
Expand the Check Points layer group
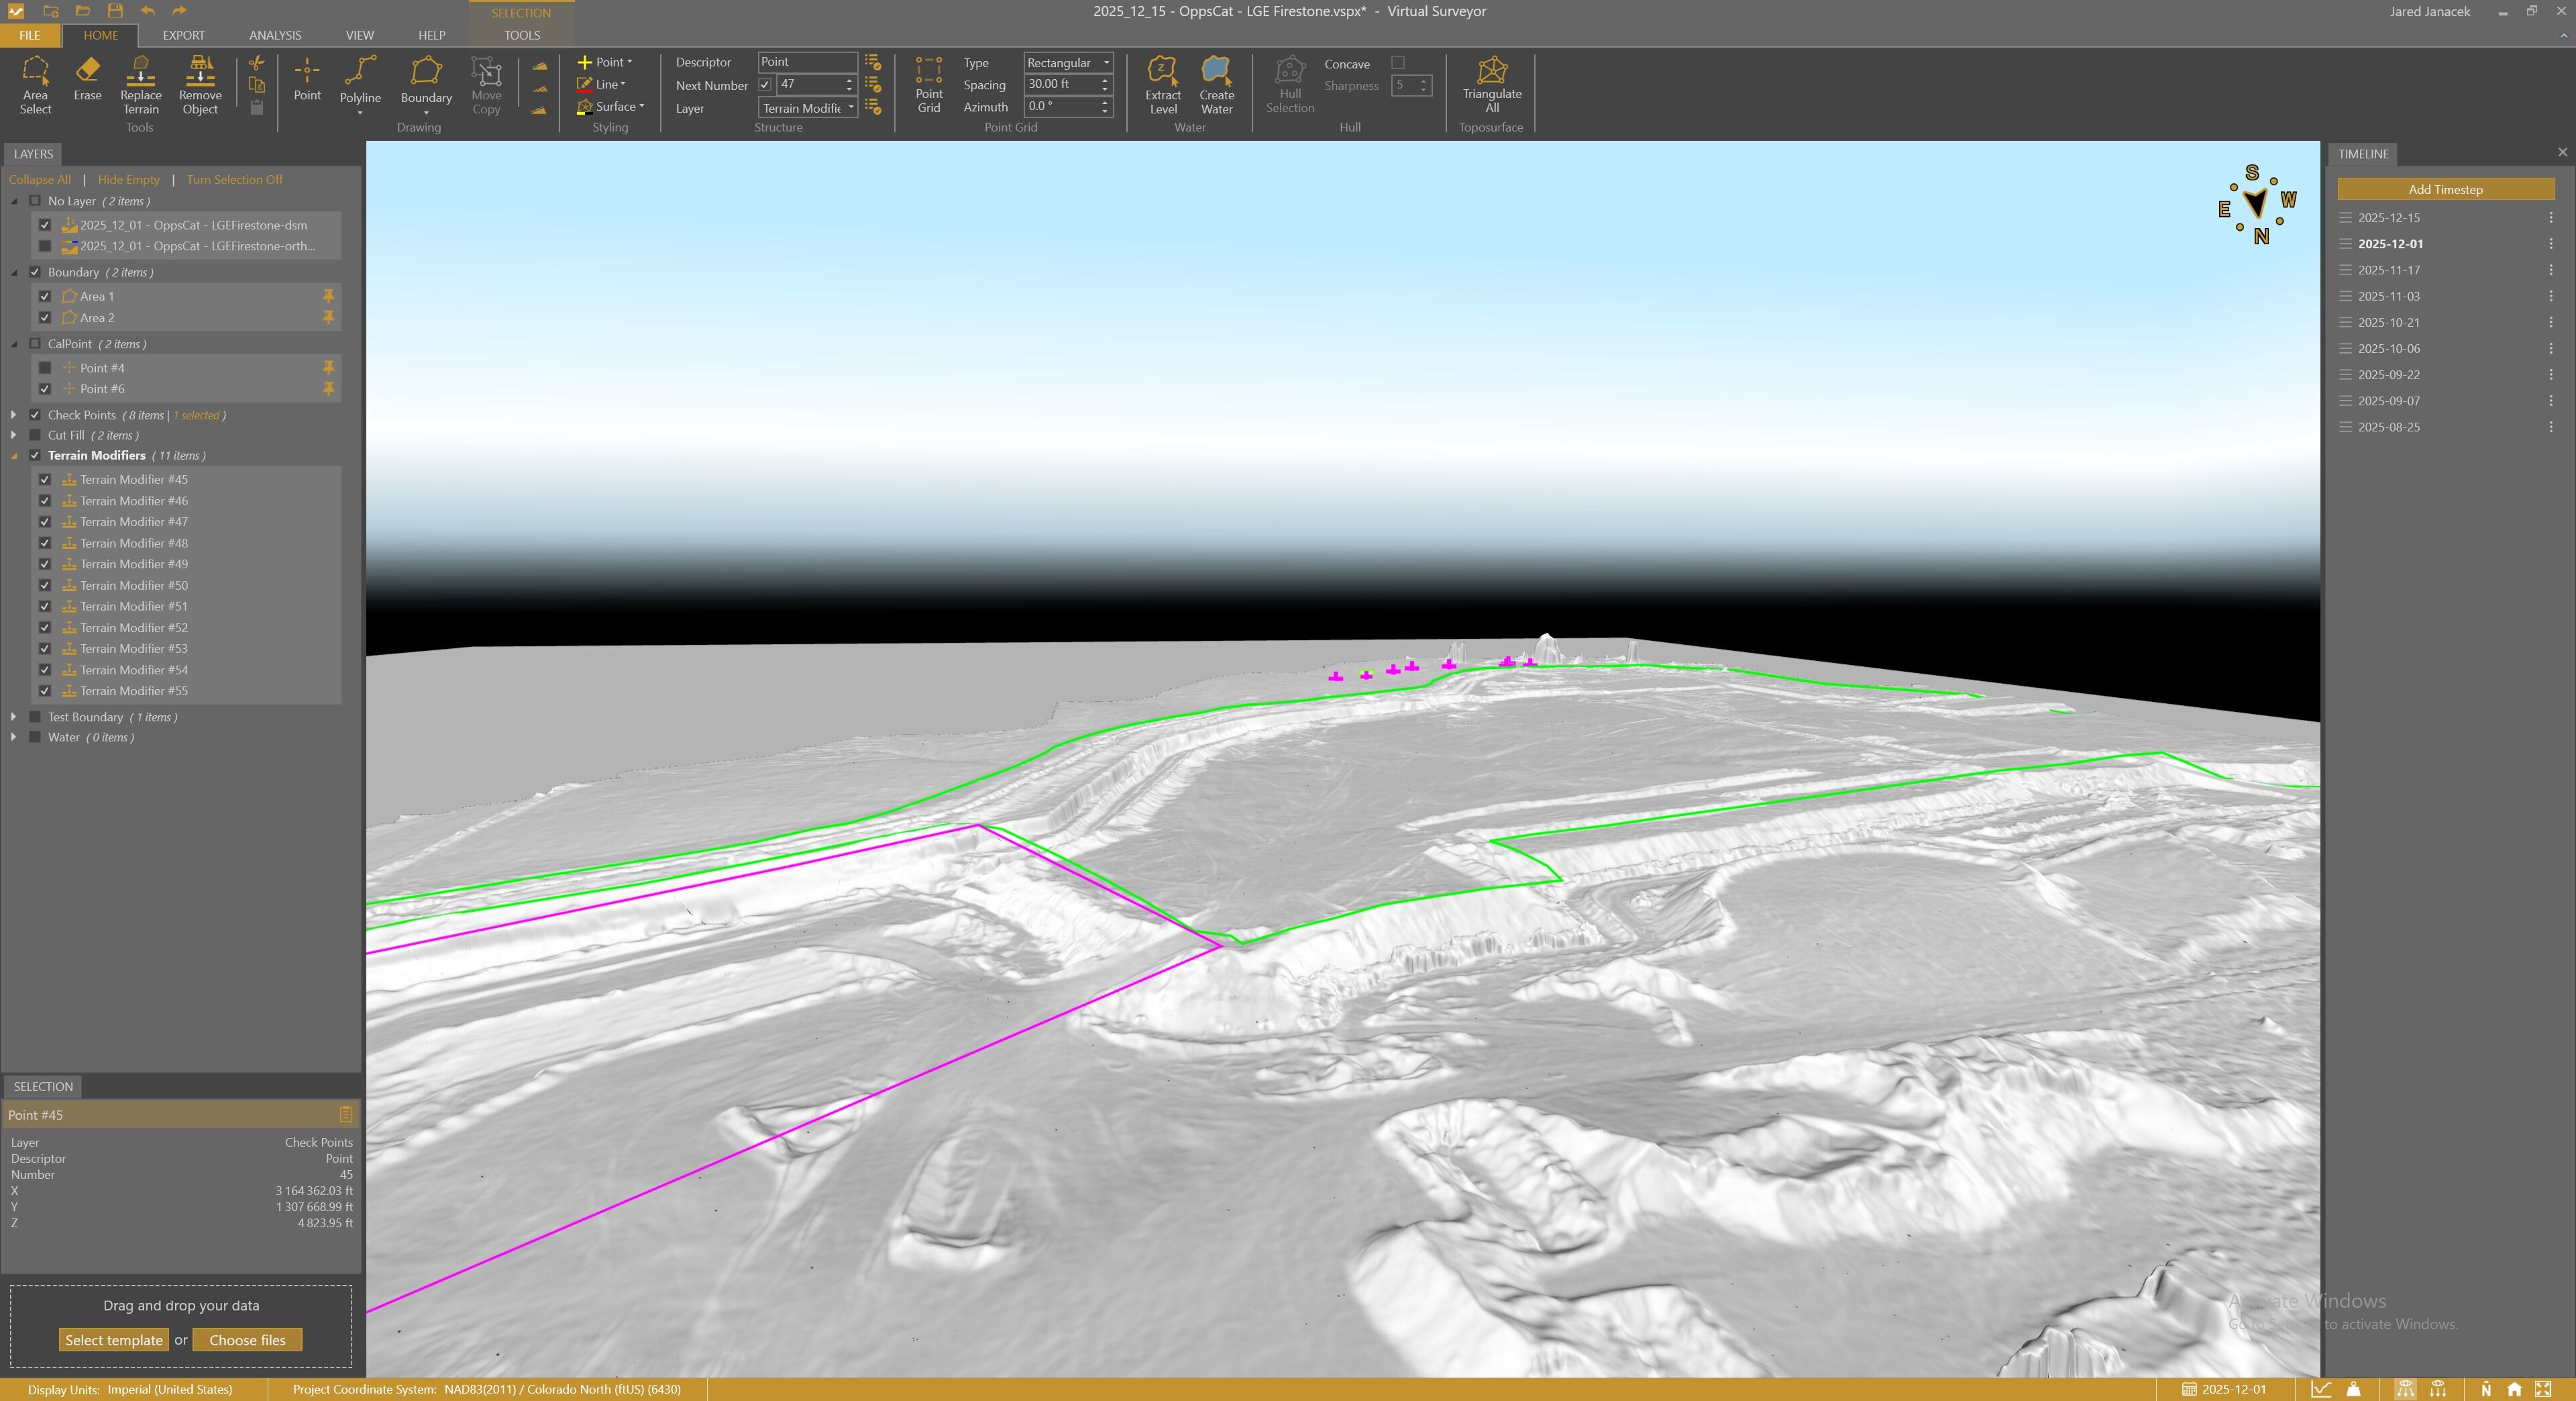[x=13, y=414]
